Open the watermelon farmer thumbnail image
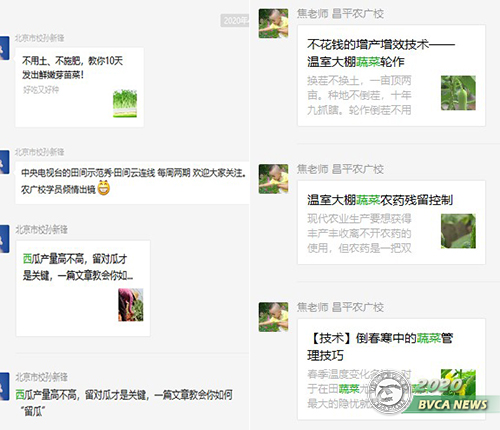 (x=131, y=305)
